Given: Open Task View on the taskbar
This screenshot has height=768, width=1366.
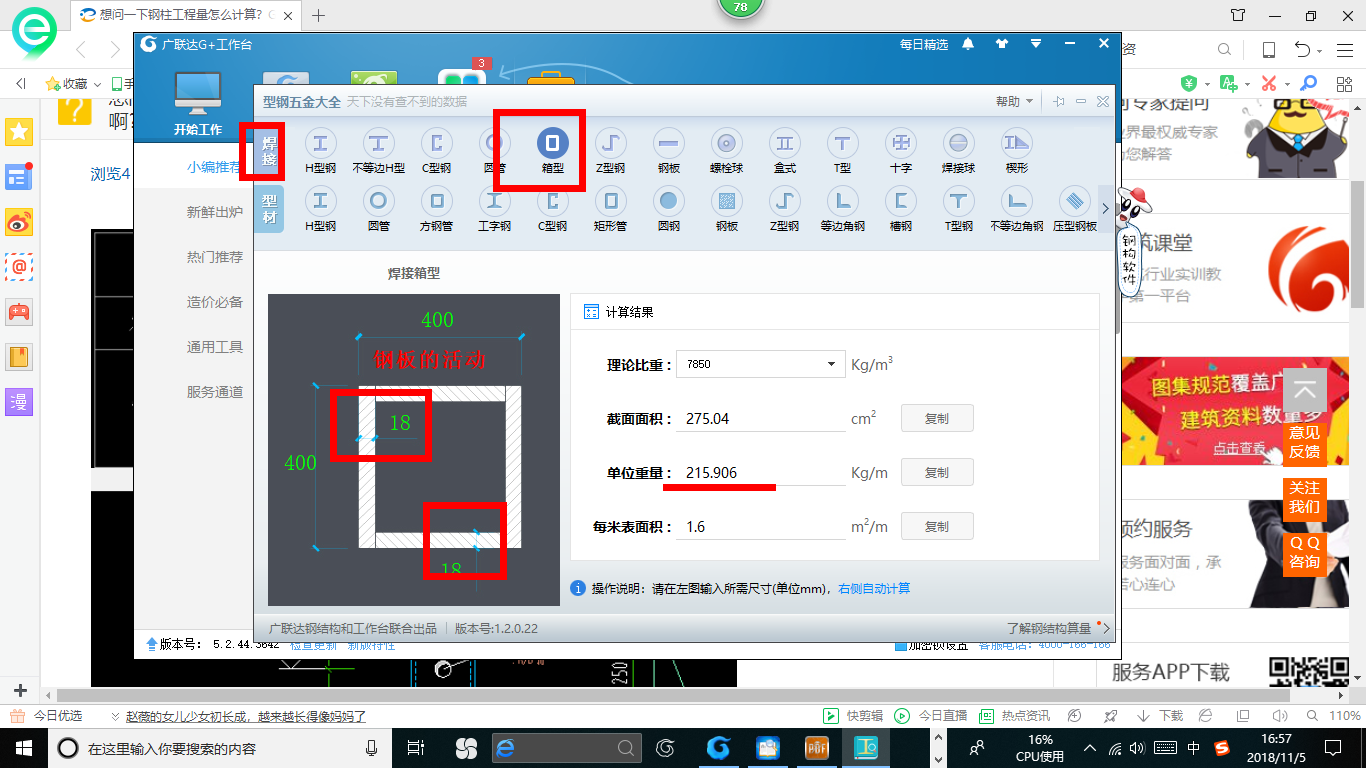Looking at the screenshot, I should [x=416, y=748].
